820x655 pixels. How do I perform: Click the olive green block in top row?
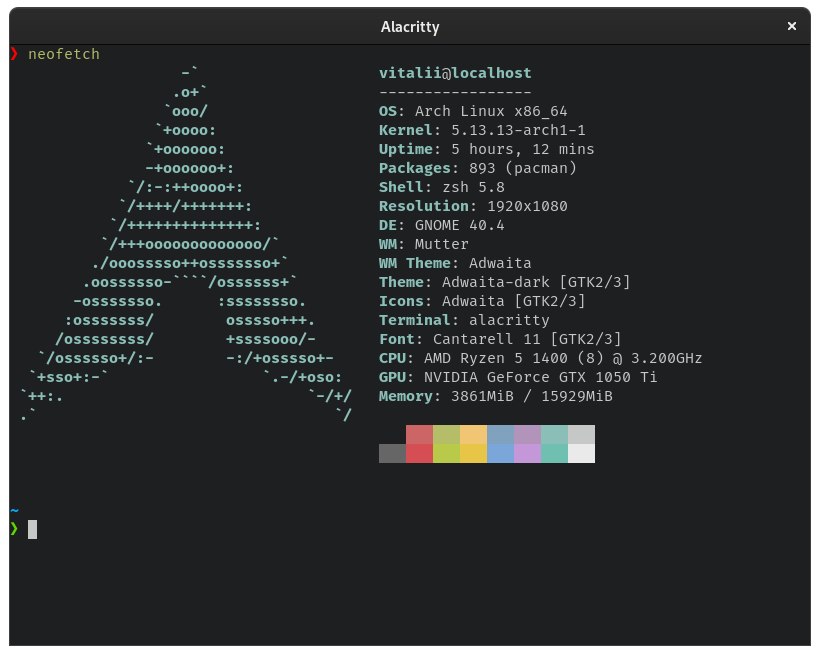pos(447,434)
